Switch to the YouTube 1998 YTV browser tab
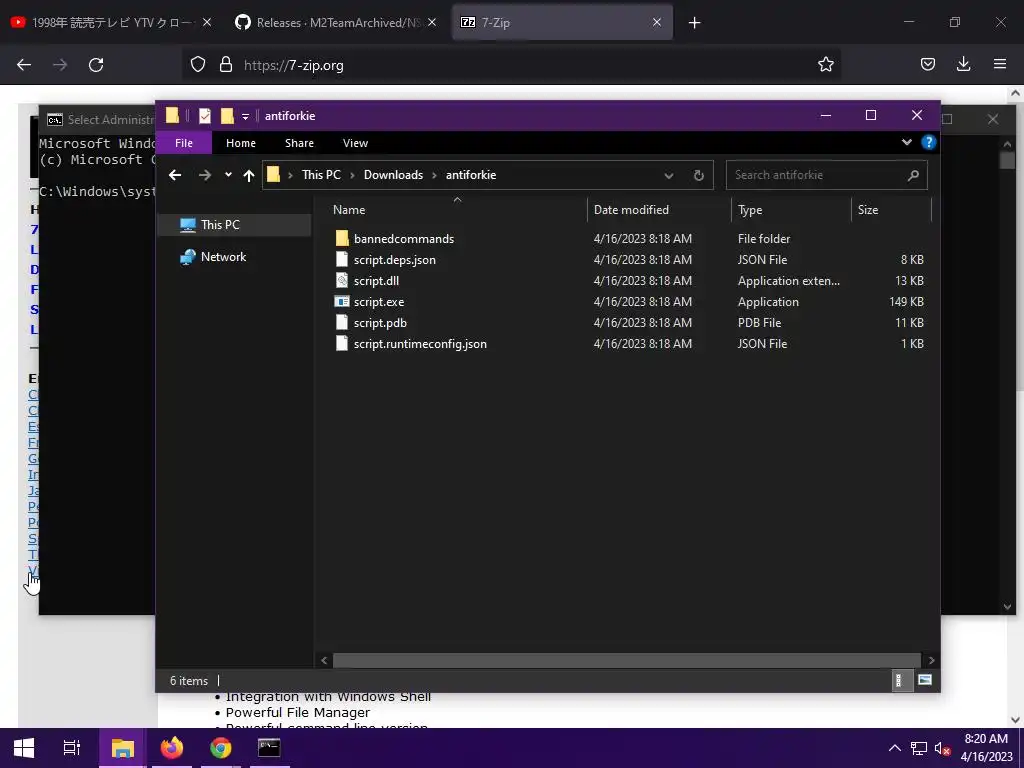The width and height of the screenshot is (1024, 768). coord(111,22)
